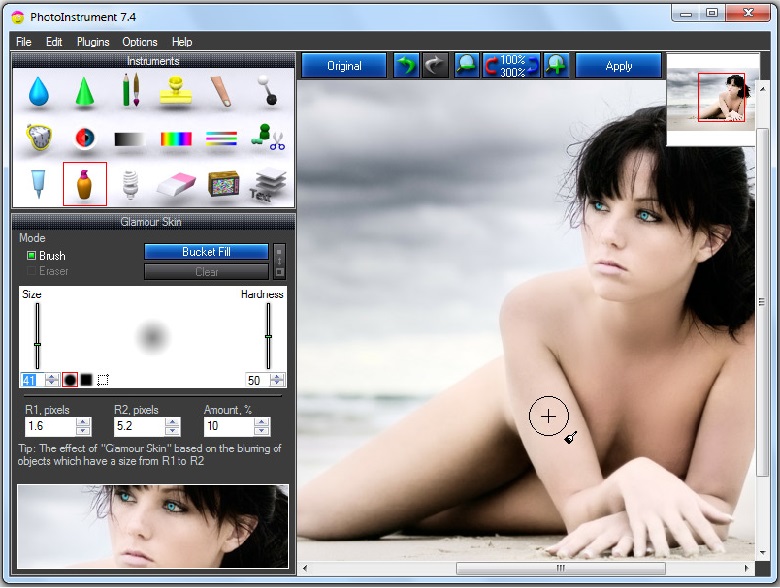Select the pink Eraser tool

click(x=177, y=185)
